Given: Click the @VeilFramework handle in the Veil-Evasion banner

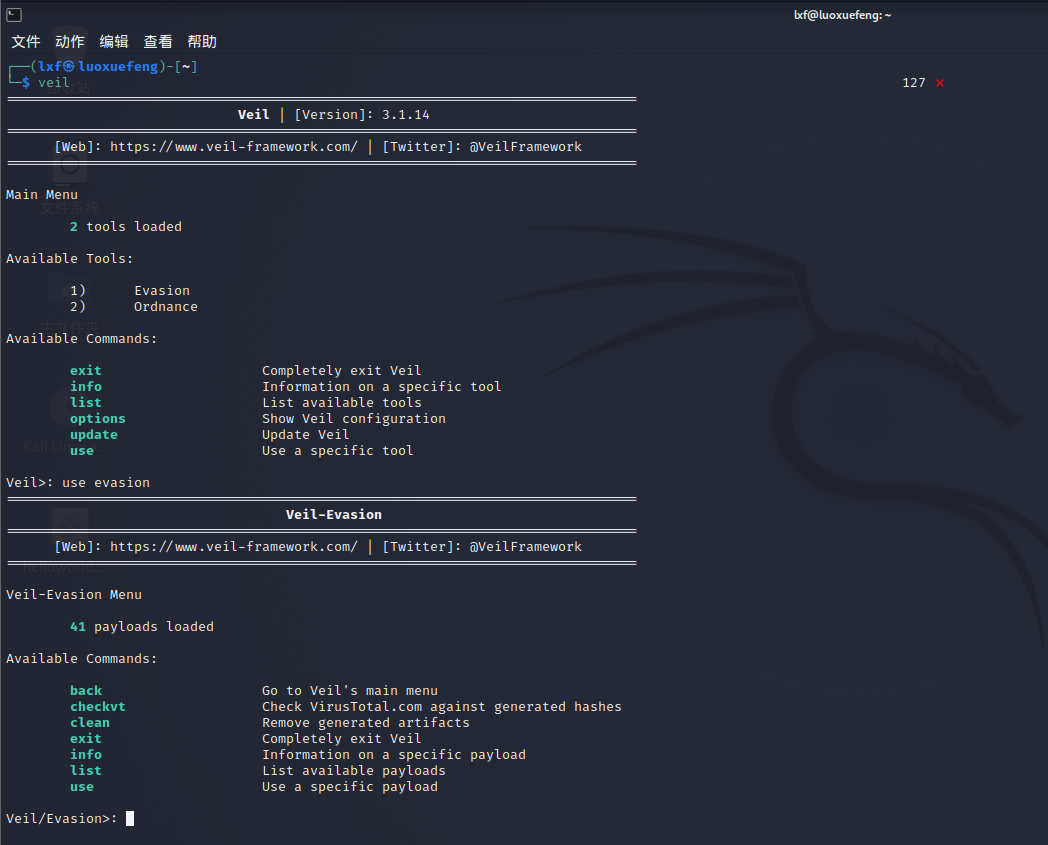Looking at the screenshot, I should pyautogui.click(x=525, y=547).
